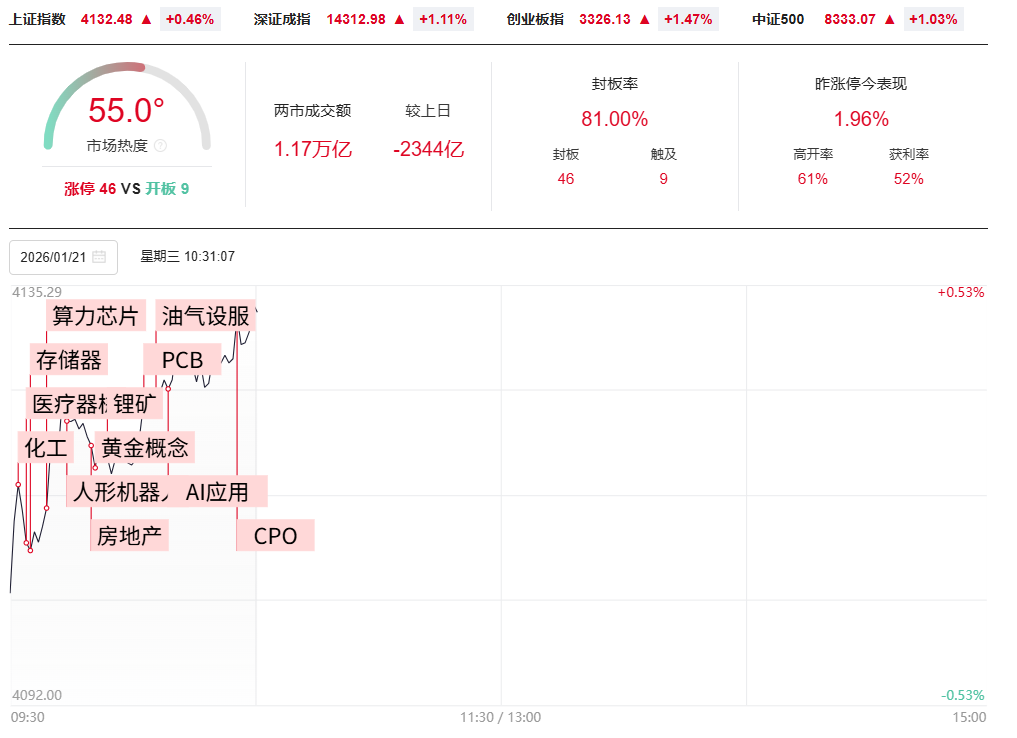Click the 房地产 sector label
This screenshot has height=738, width=1017.
point(129,536)
